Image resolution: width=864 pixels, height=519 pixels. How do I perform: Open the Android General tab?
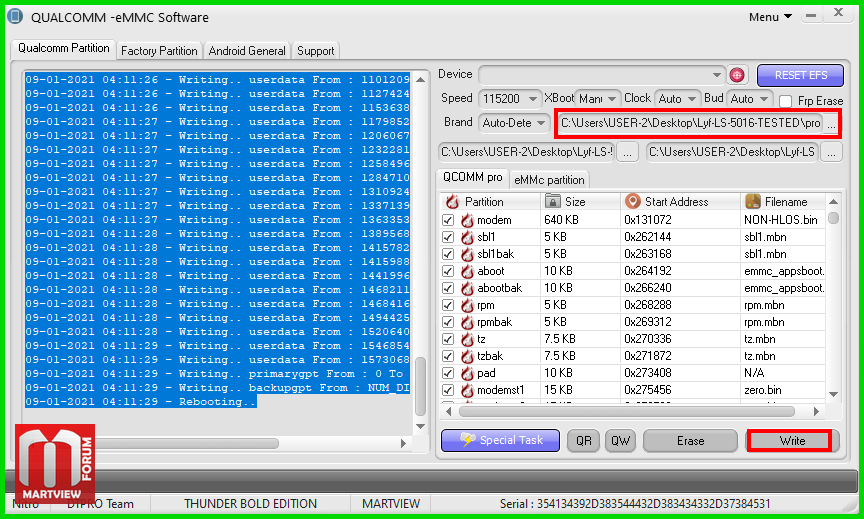pos(247,51)
